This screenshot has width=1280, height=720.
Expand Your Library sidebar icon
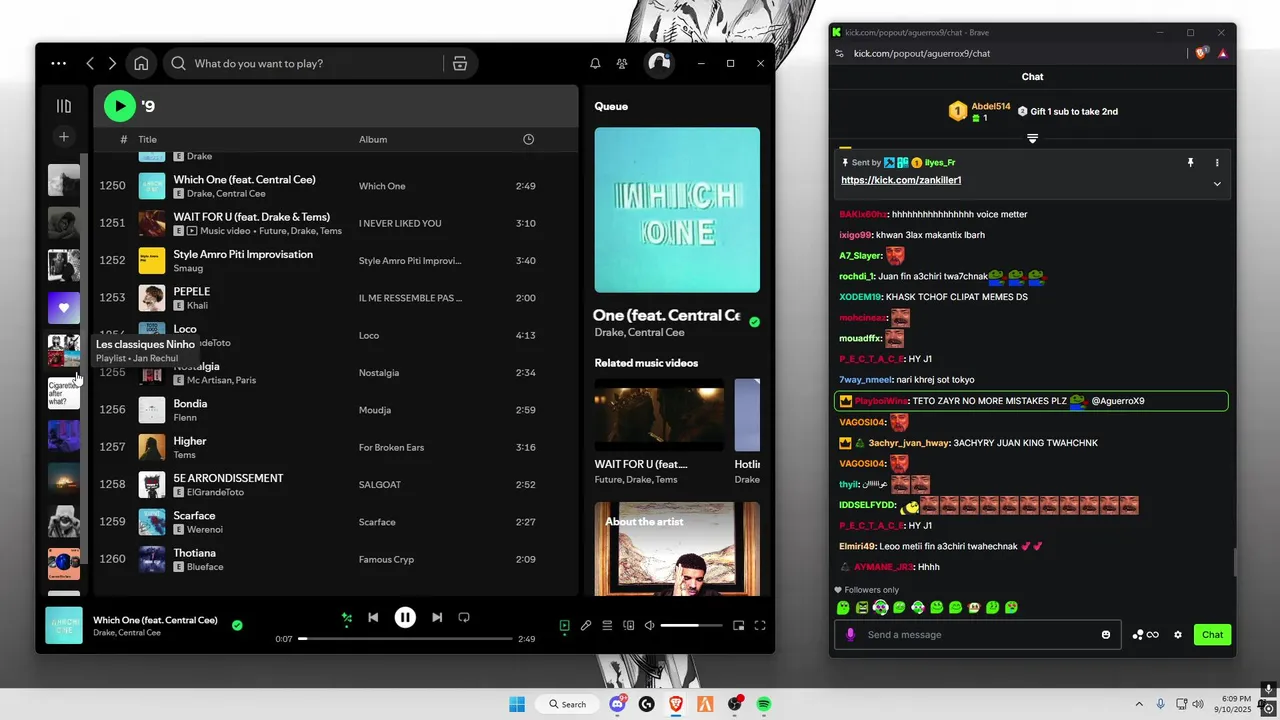coord(64,106)
